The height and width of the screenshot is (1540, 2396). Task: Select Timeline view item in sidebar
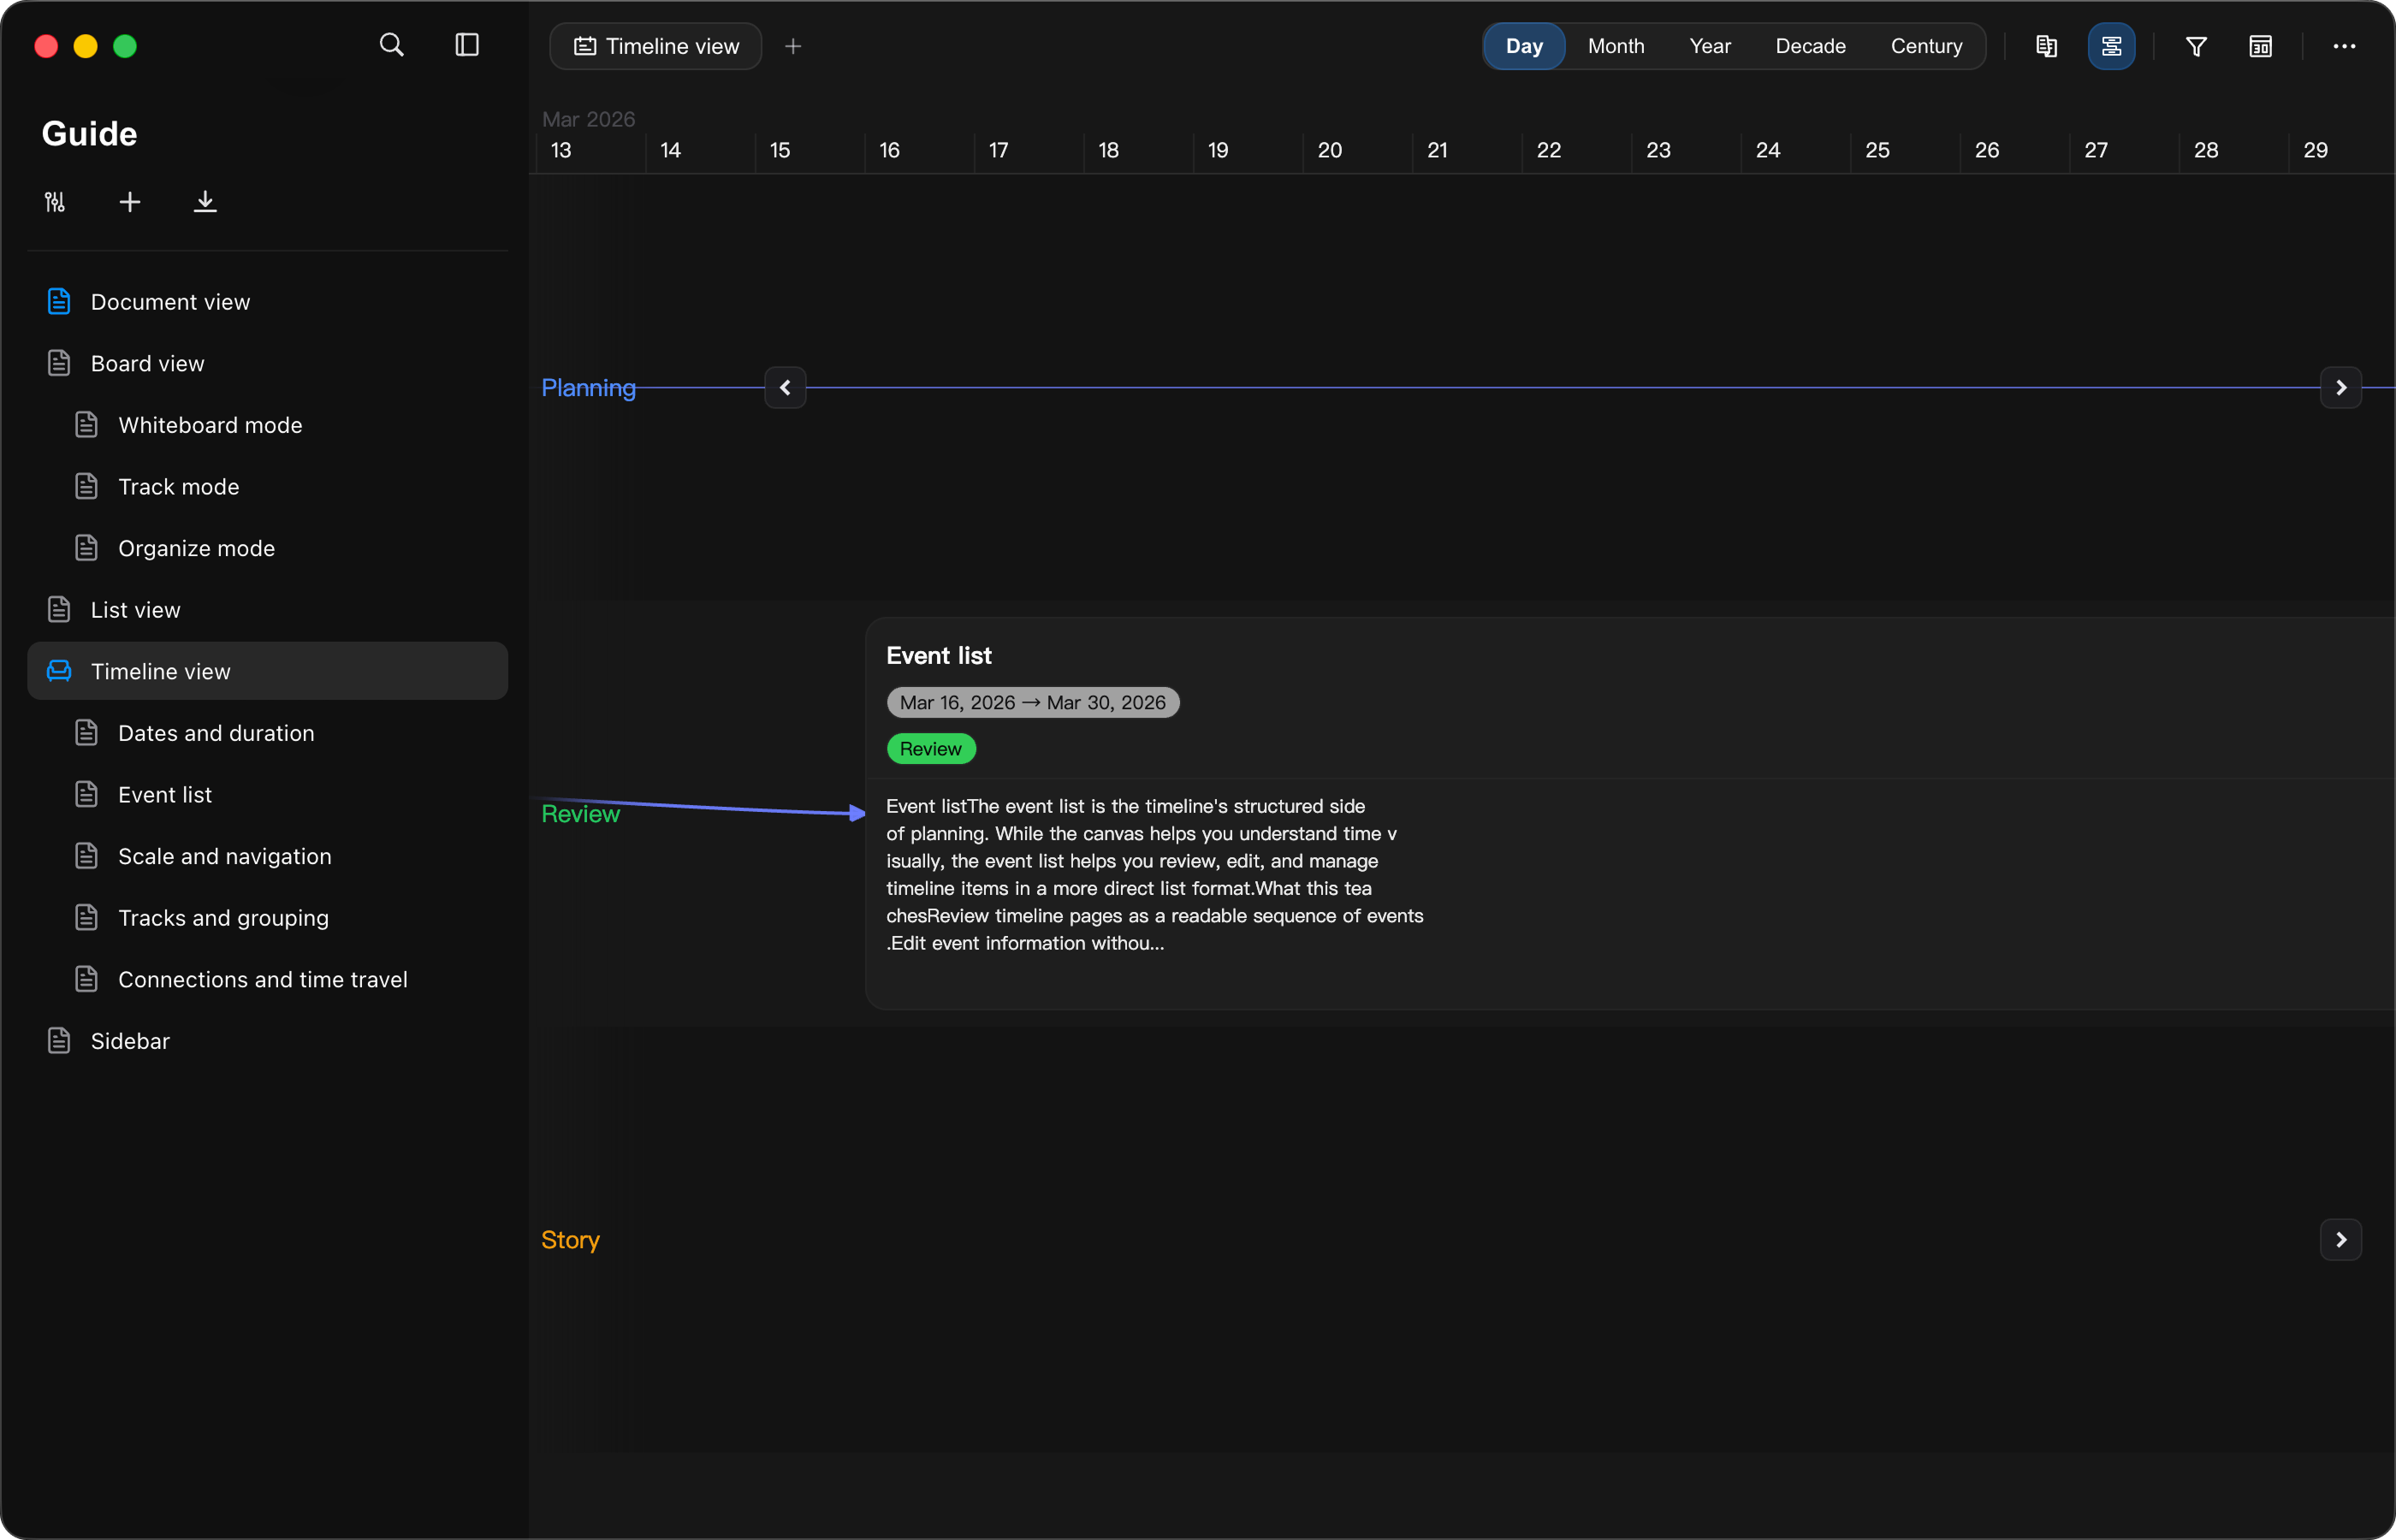tap(268, 671)
